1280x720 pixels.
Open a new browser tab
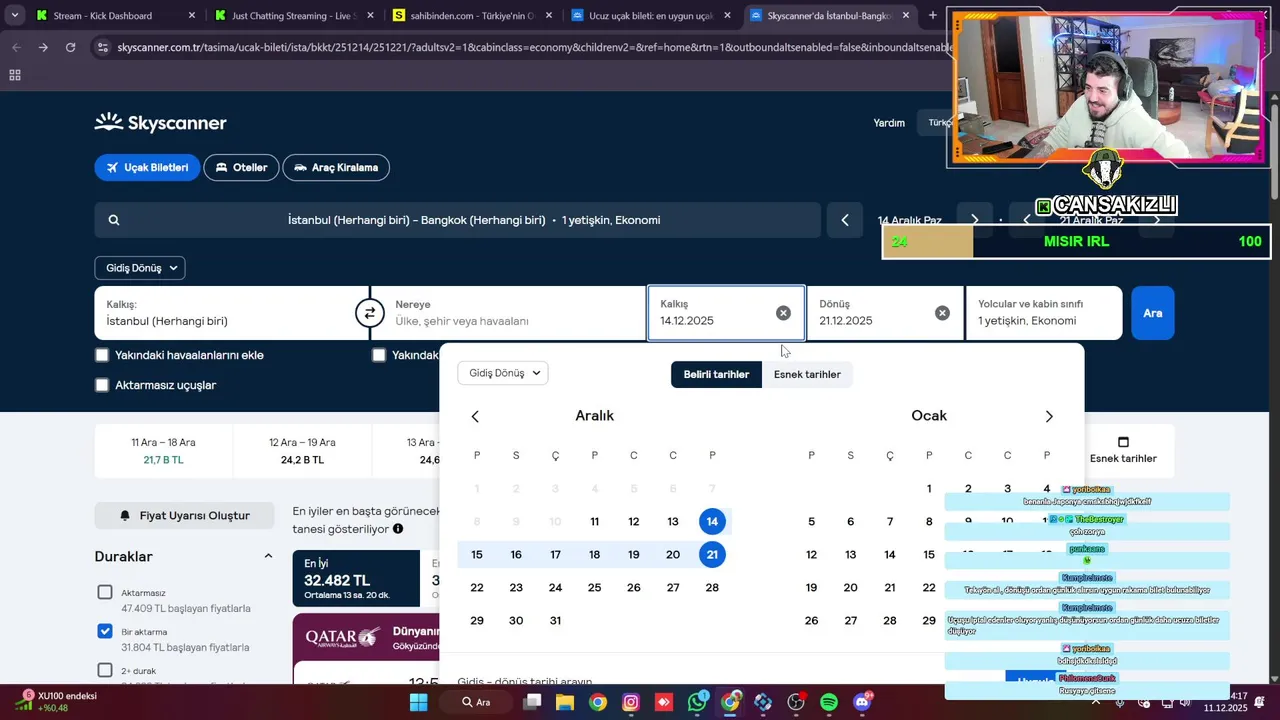[933, 15]
